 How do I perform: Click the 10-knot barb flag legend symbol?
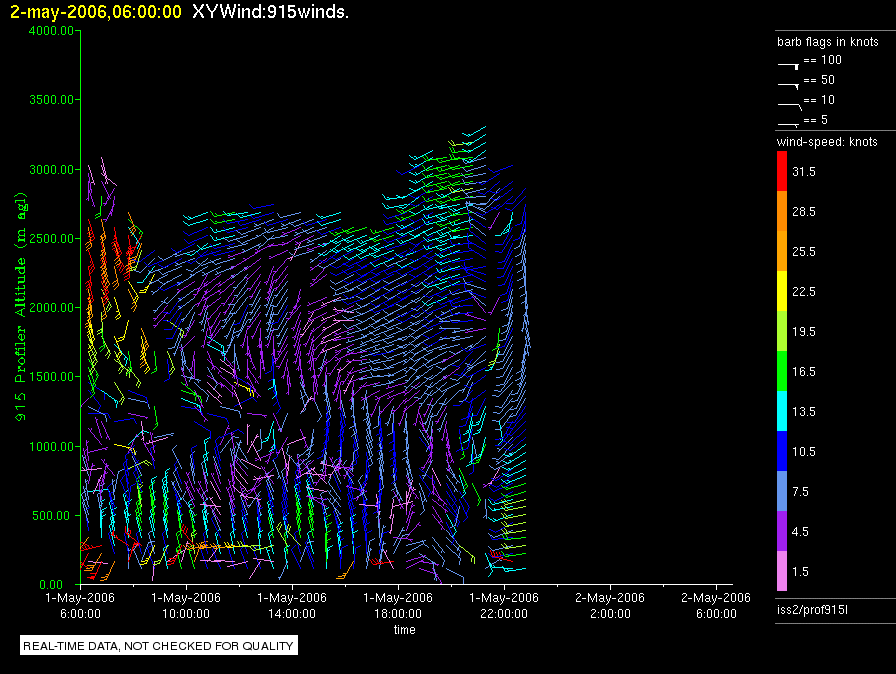(x=788, y=104)
